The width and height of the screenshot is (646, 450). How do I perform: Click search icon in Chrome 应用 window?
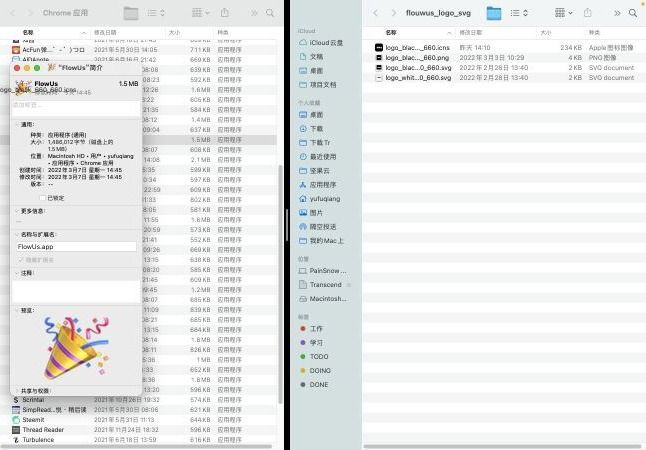click(270, 13)
